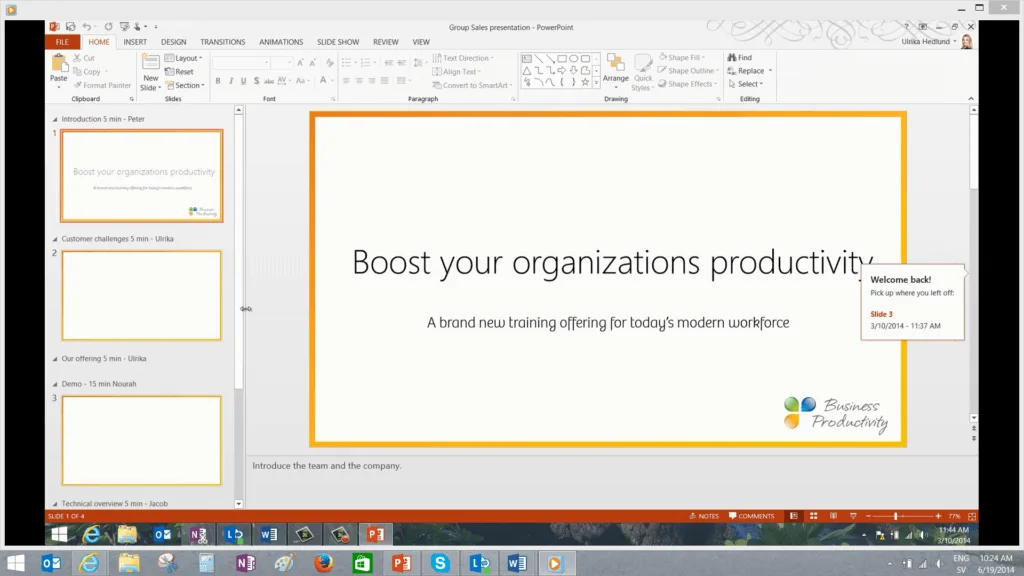Open Shape Fill dropdown
The image size is (1024, 576).
click(x=682, y=57)
